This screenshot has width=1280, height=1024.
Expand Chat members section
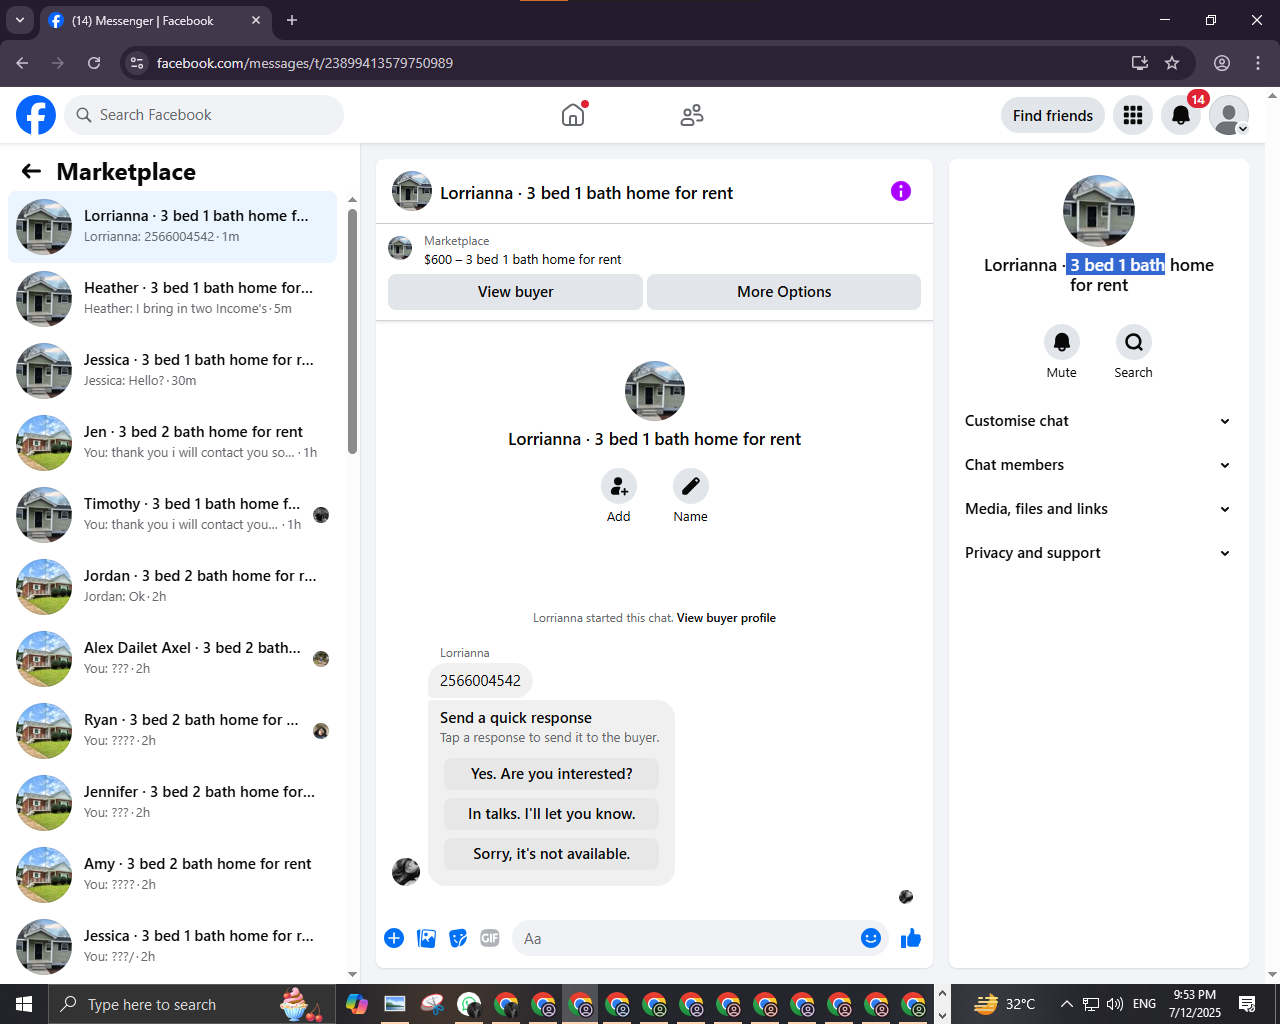click(1097, 465)
